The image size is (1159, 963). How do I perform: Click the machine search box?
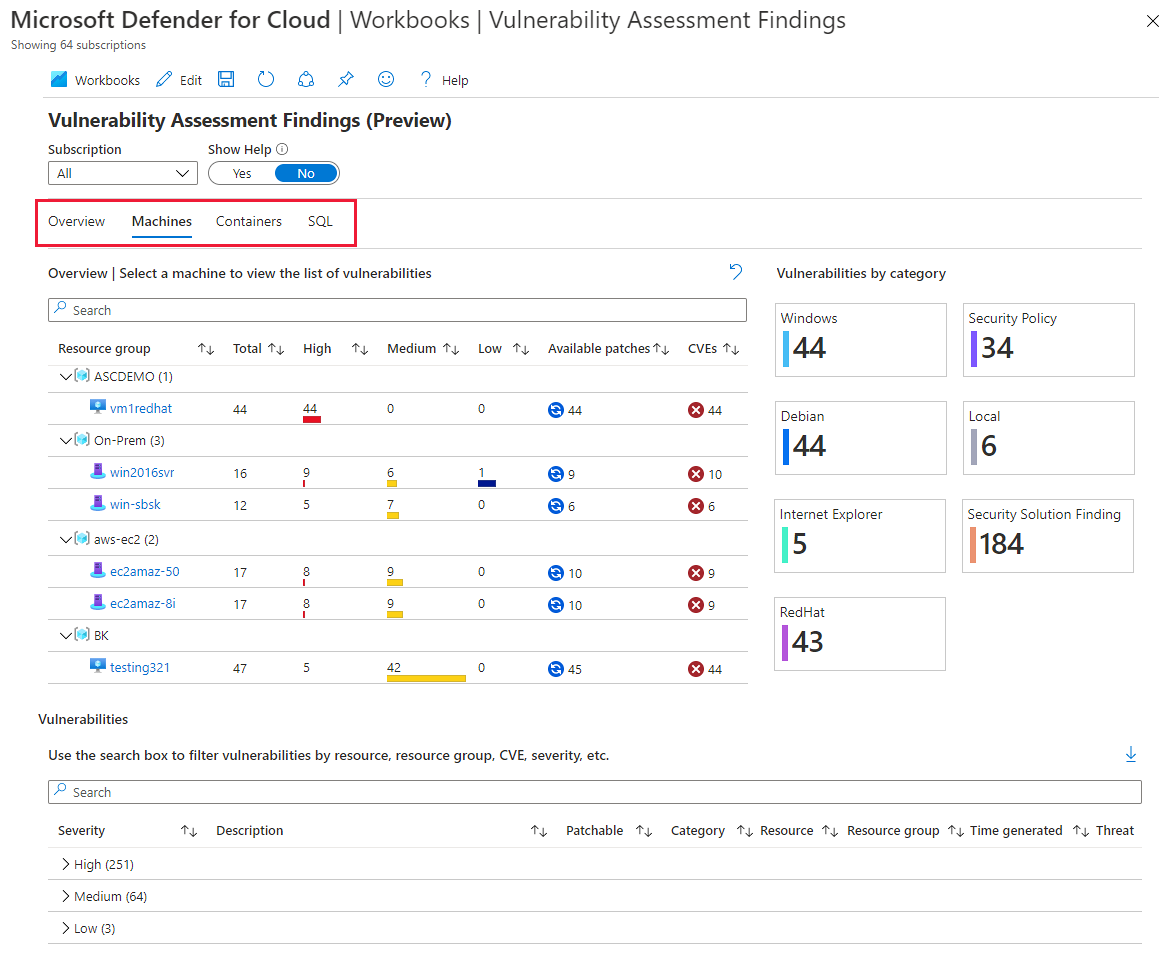(x=396, y=309)
